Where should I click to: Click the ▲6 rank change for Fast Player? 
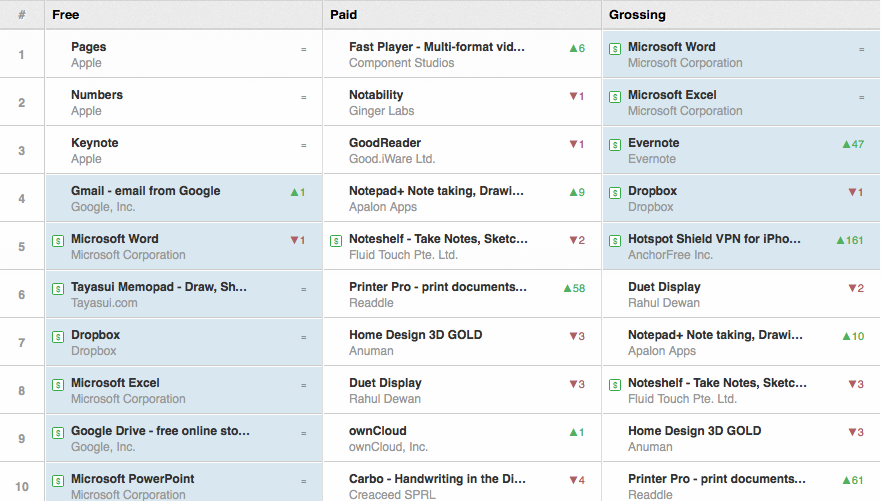point(577,48)
